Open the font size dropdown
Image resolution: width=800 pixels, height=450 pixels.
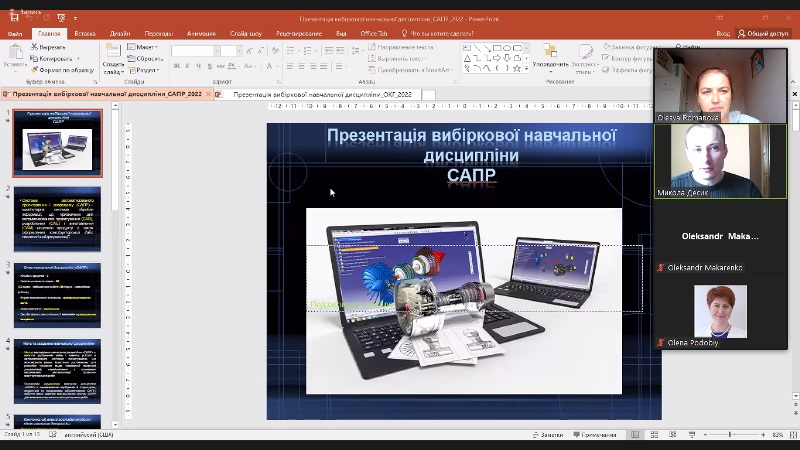tap(239, 51)
